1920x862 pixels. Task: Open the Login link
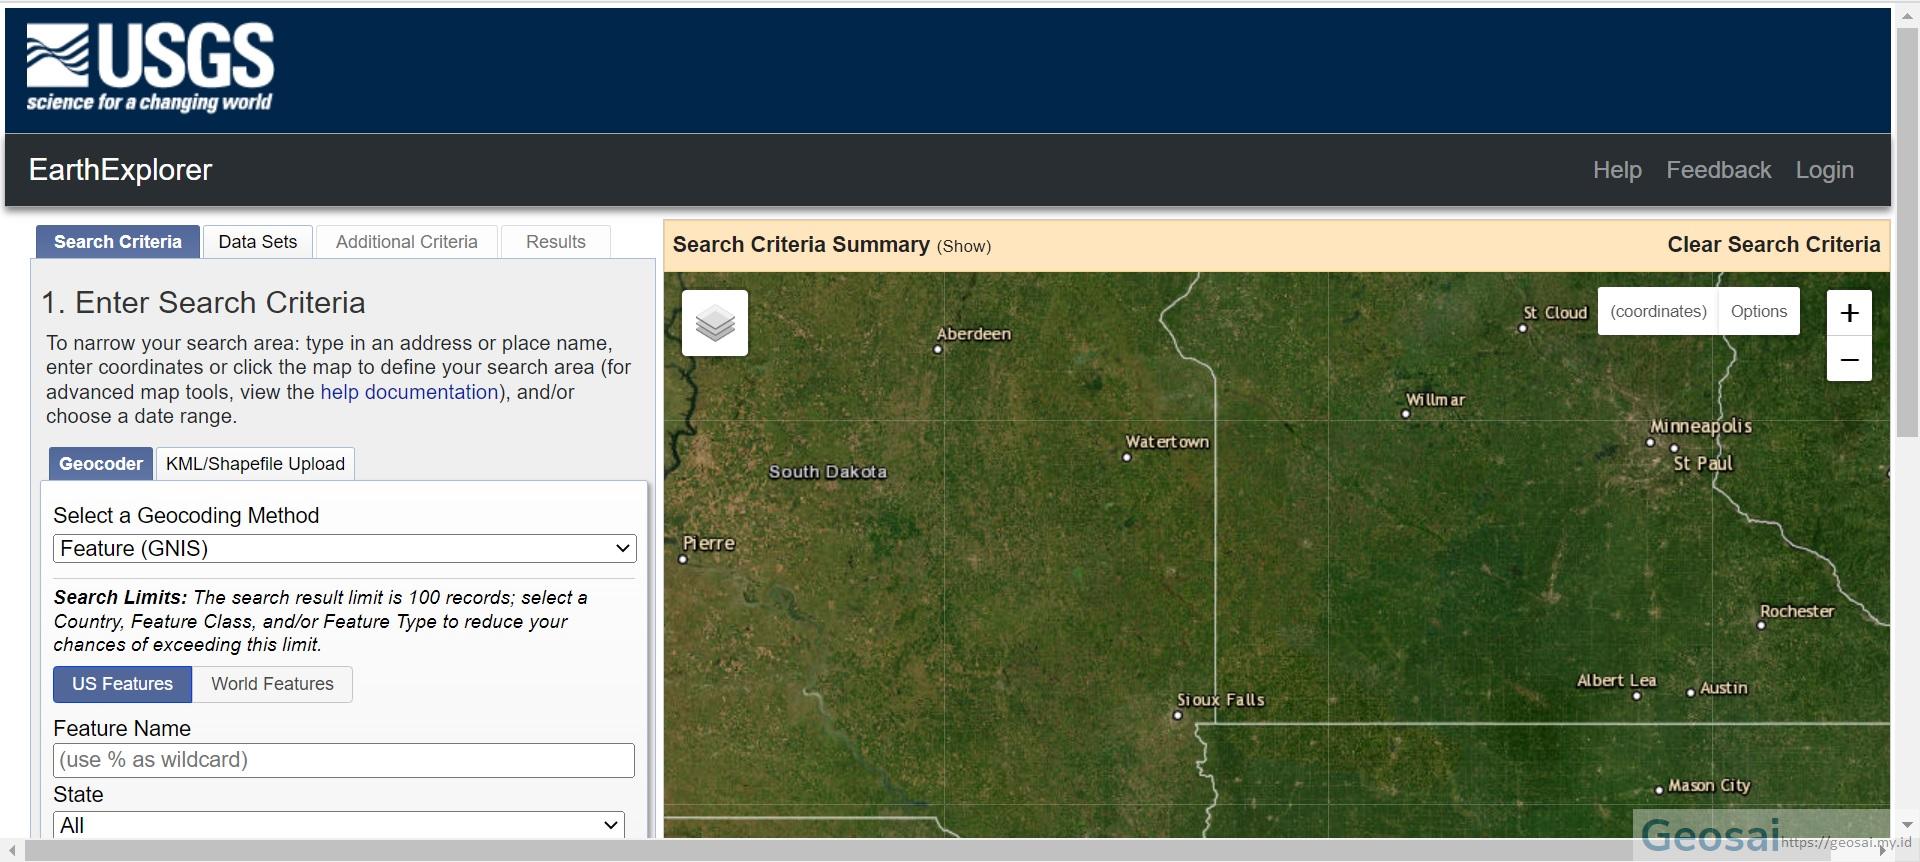point(1824,170)
